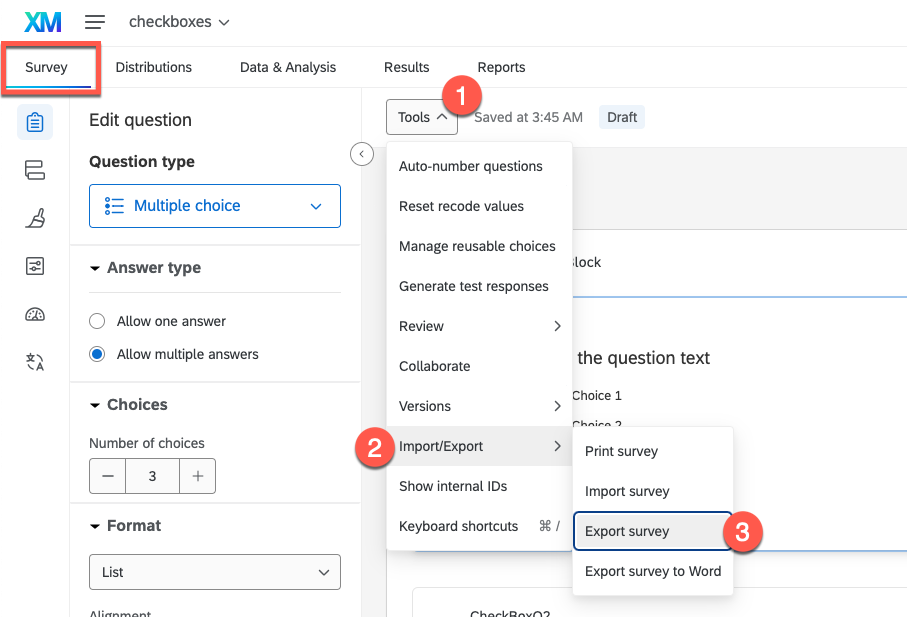Image resolution: width=907 pixels, height=617 pixels.
Task: Select Generate test responses
Action: click(x=480, y=286)
